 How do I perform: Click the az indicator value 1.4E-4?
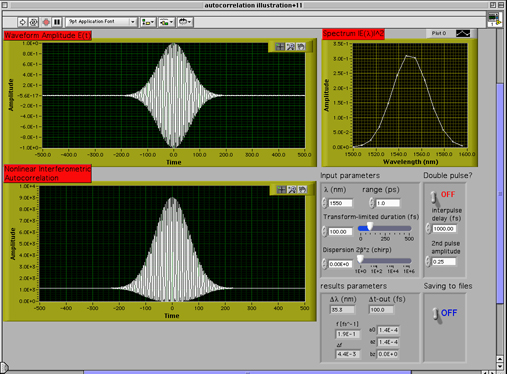pyautogui.click(x=388, y=342)
